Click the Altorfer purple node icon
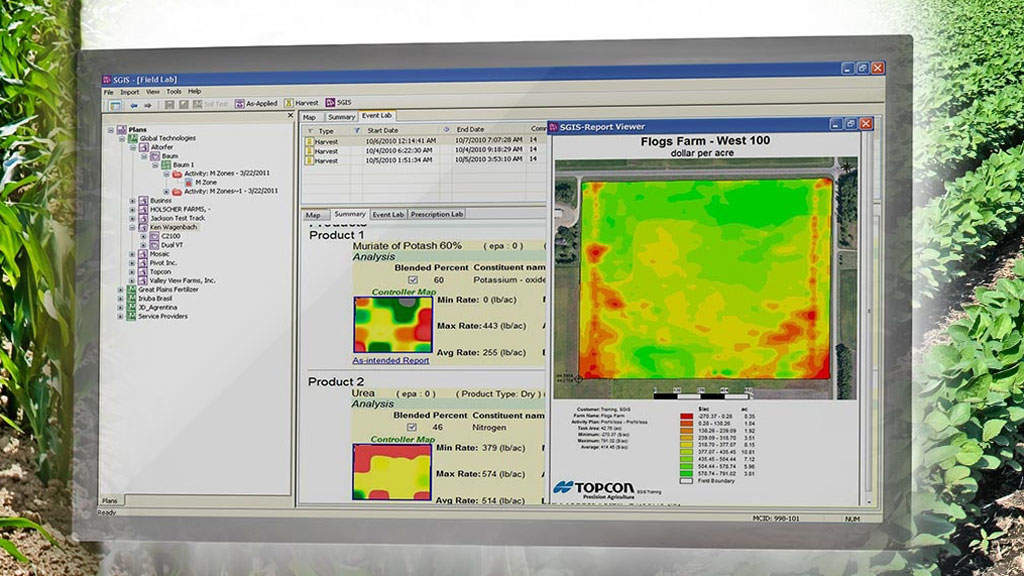This screenshot has height=576, width=1024. click(x=144, y=148)
